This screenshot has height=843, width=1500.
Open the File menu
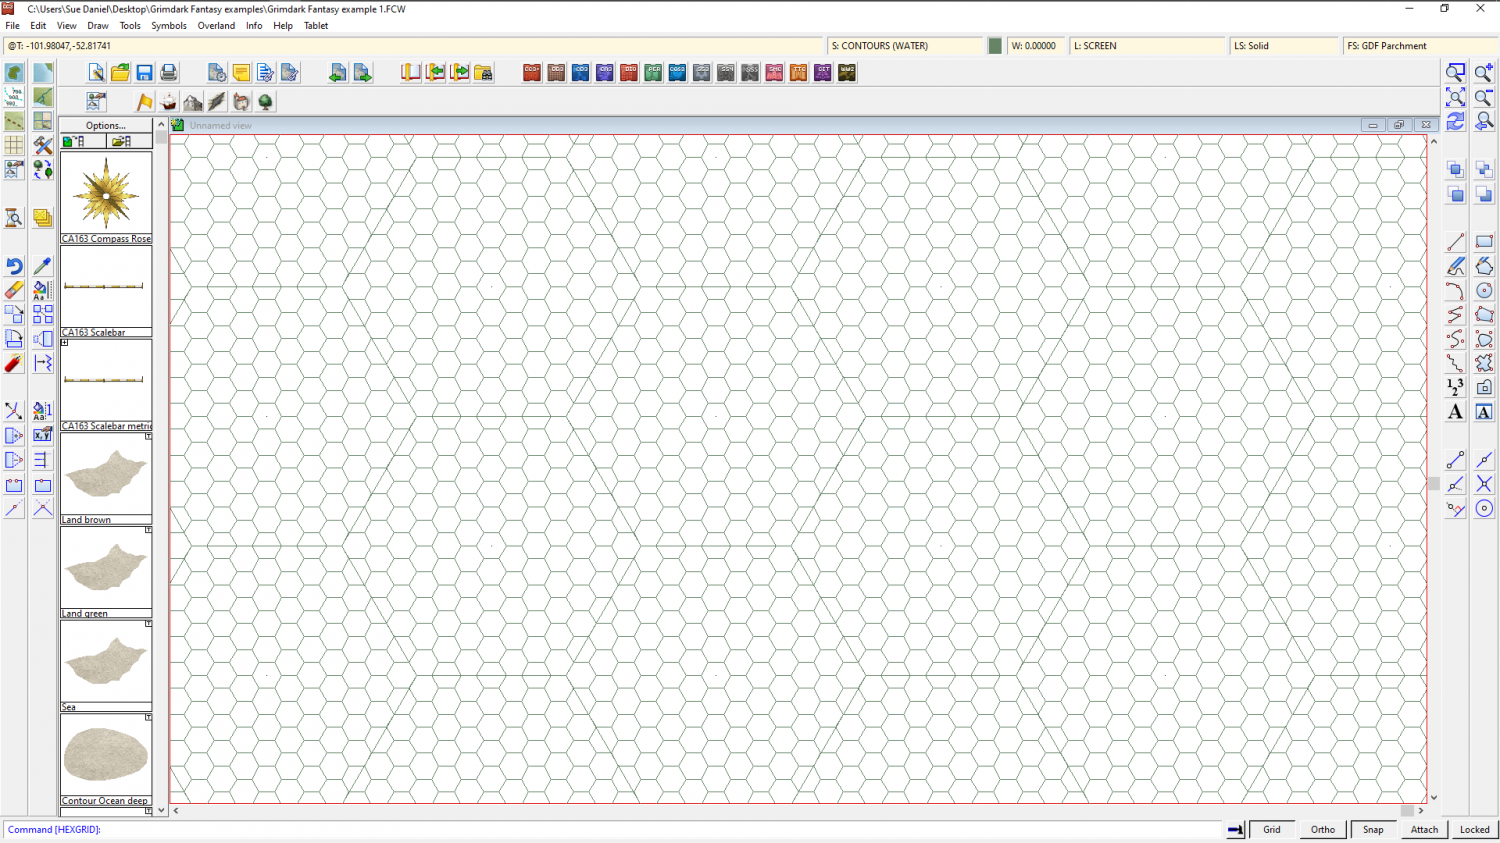click(13, 26)
